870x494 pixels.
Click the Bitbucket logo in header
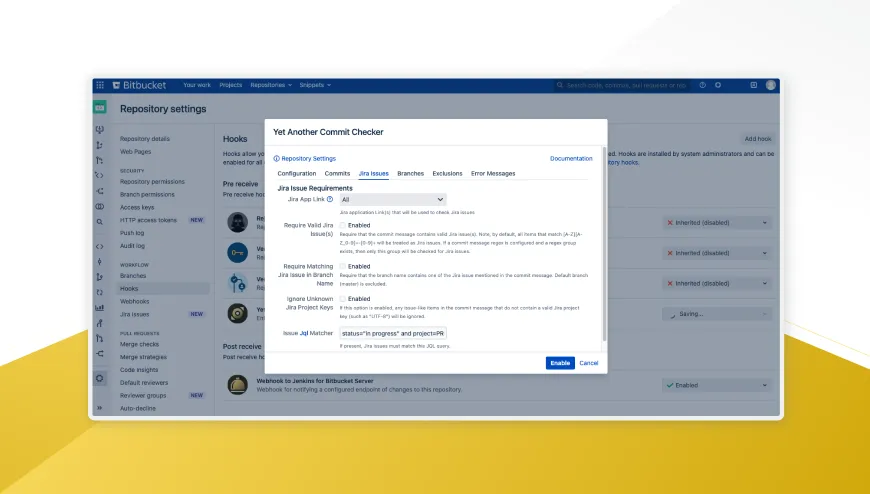click(138, 85)
